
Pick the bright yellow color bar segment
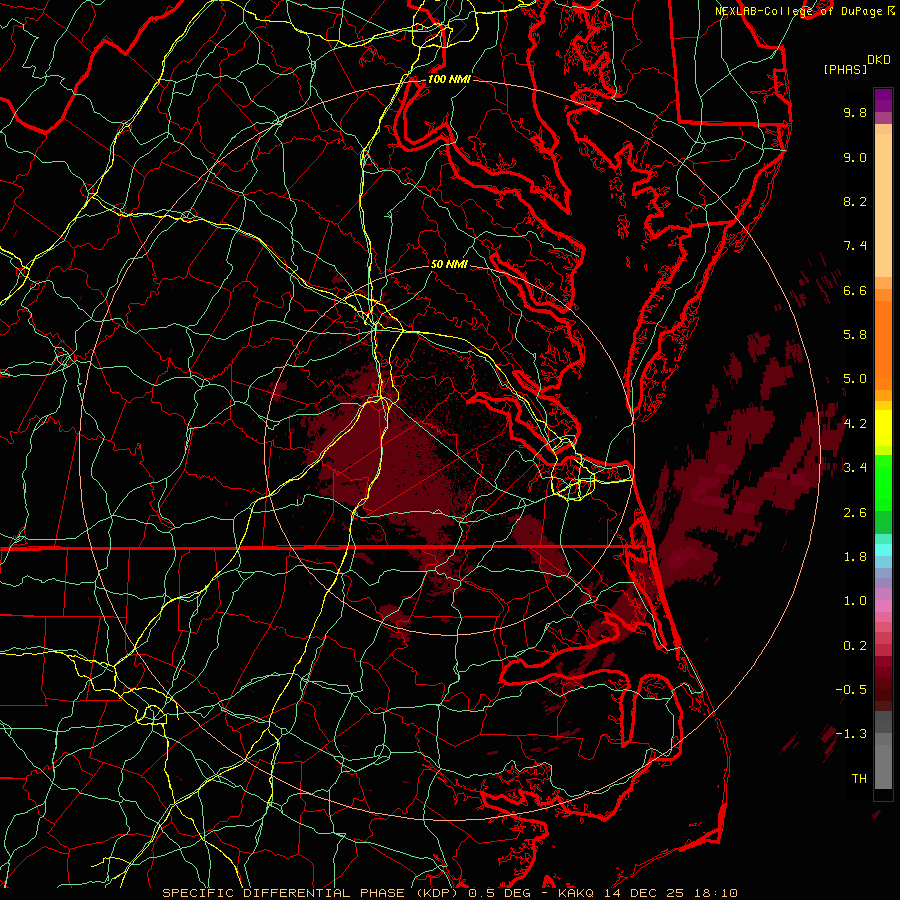pyautogui.click(x=883, y=428)
